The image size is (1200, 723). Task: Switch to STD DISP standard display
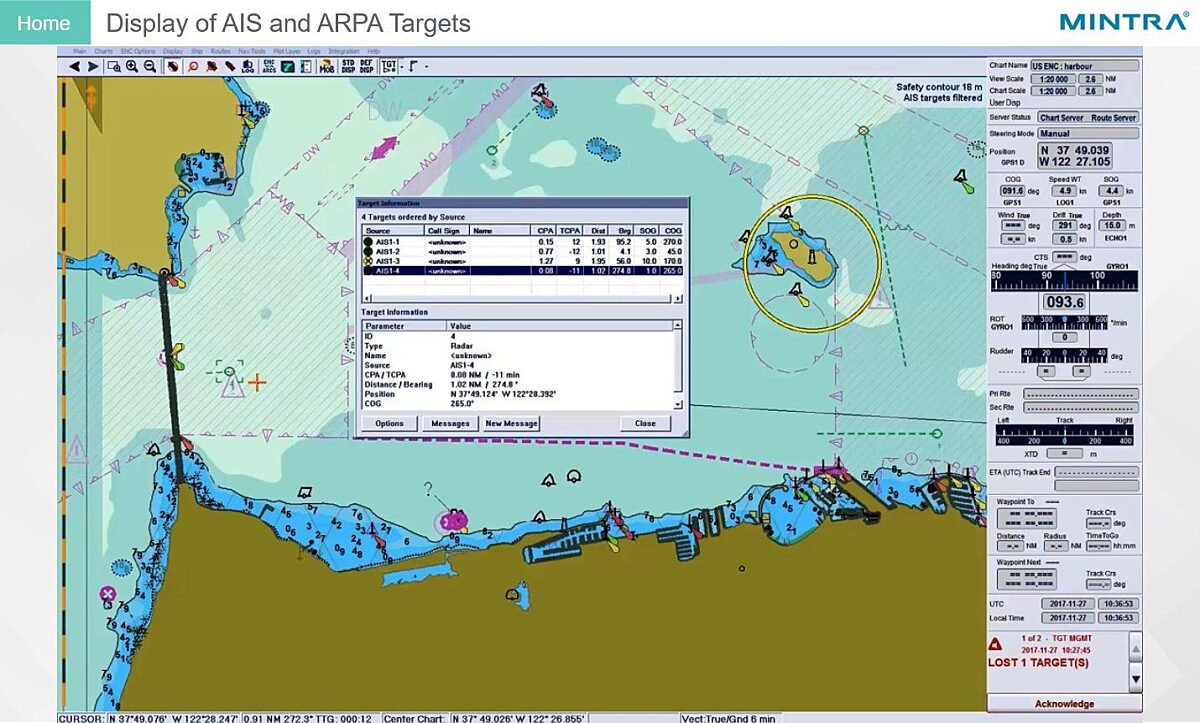coord(348,67)
